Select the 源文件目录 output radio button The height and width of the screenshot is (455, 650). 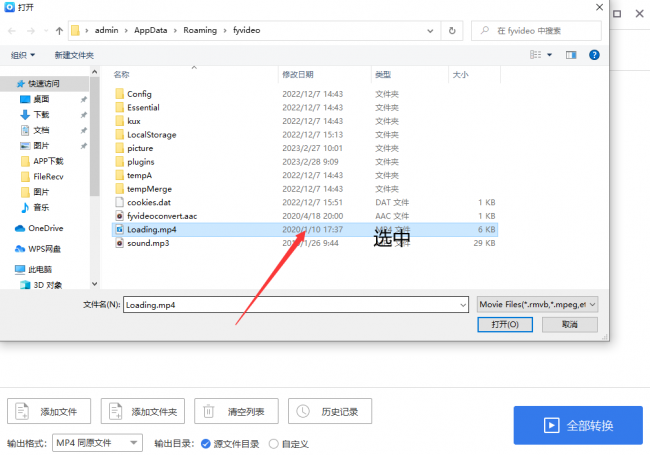(x=206, y=444)
